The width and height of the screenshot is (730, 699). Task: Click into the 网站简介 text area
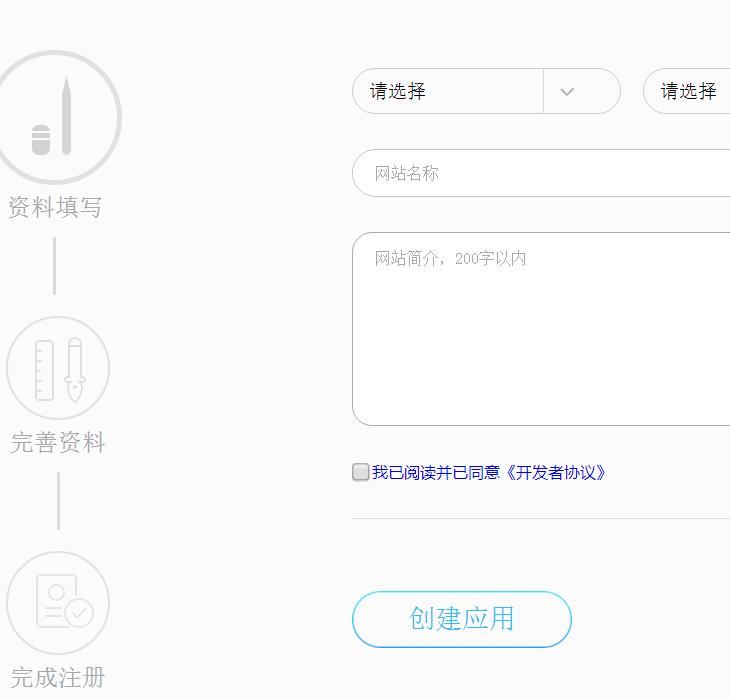tap(541, 329)
